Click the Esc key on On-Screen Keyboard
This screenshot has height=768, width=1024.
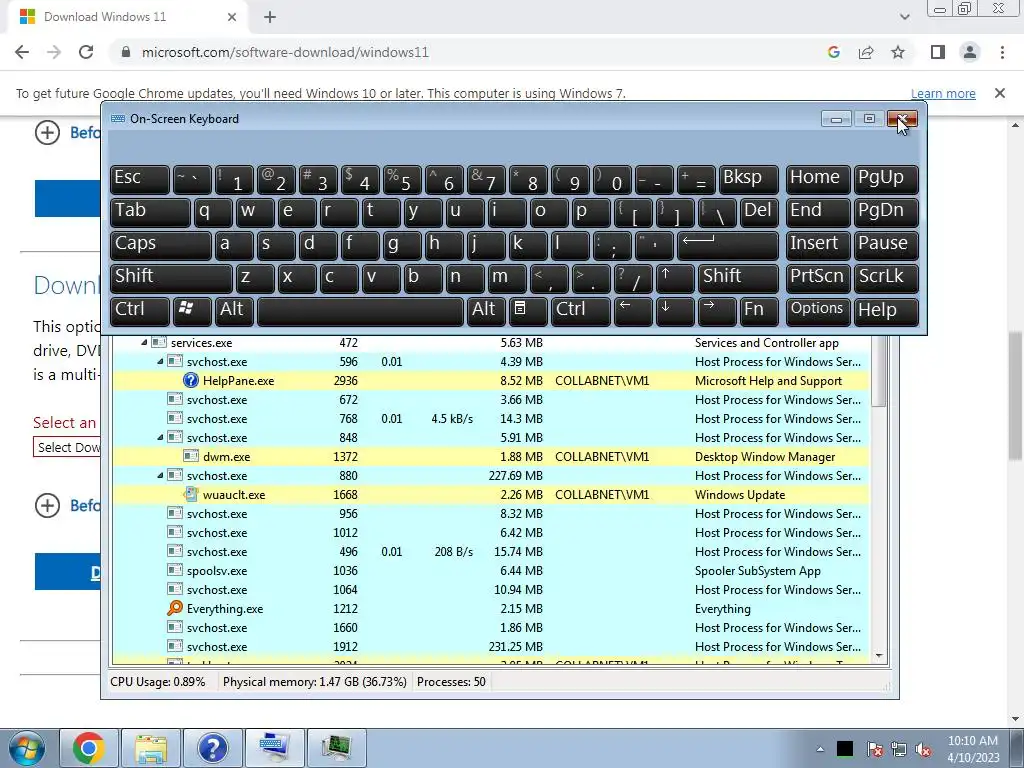tap(140, 178)
